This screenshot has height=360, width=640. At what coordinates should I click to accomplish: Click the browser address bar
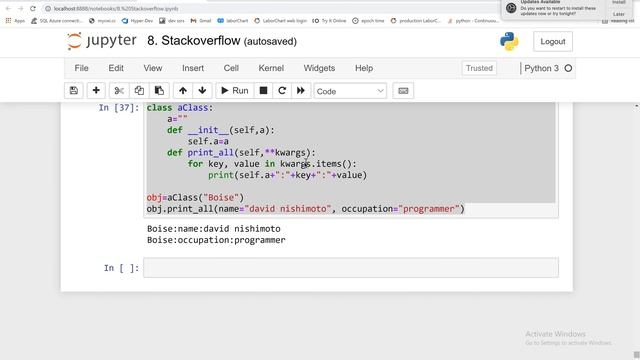pyautogui.click(x=269, y=8)
